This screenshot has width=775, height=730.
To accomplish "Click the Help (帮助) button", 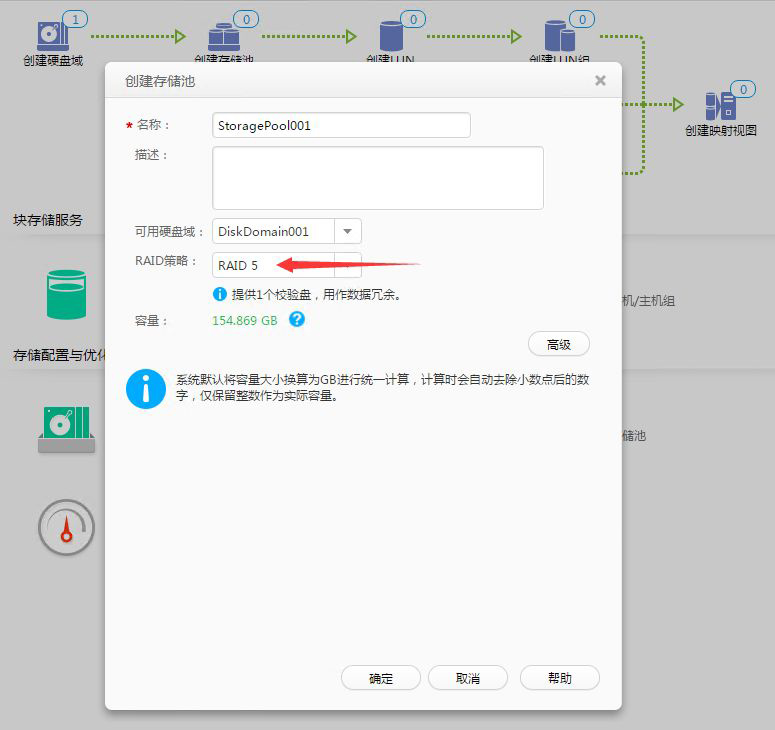I will pos(560,678).
